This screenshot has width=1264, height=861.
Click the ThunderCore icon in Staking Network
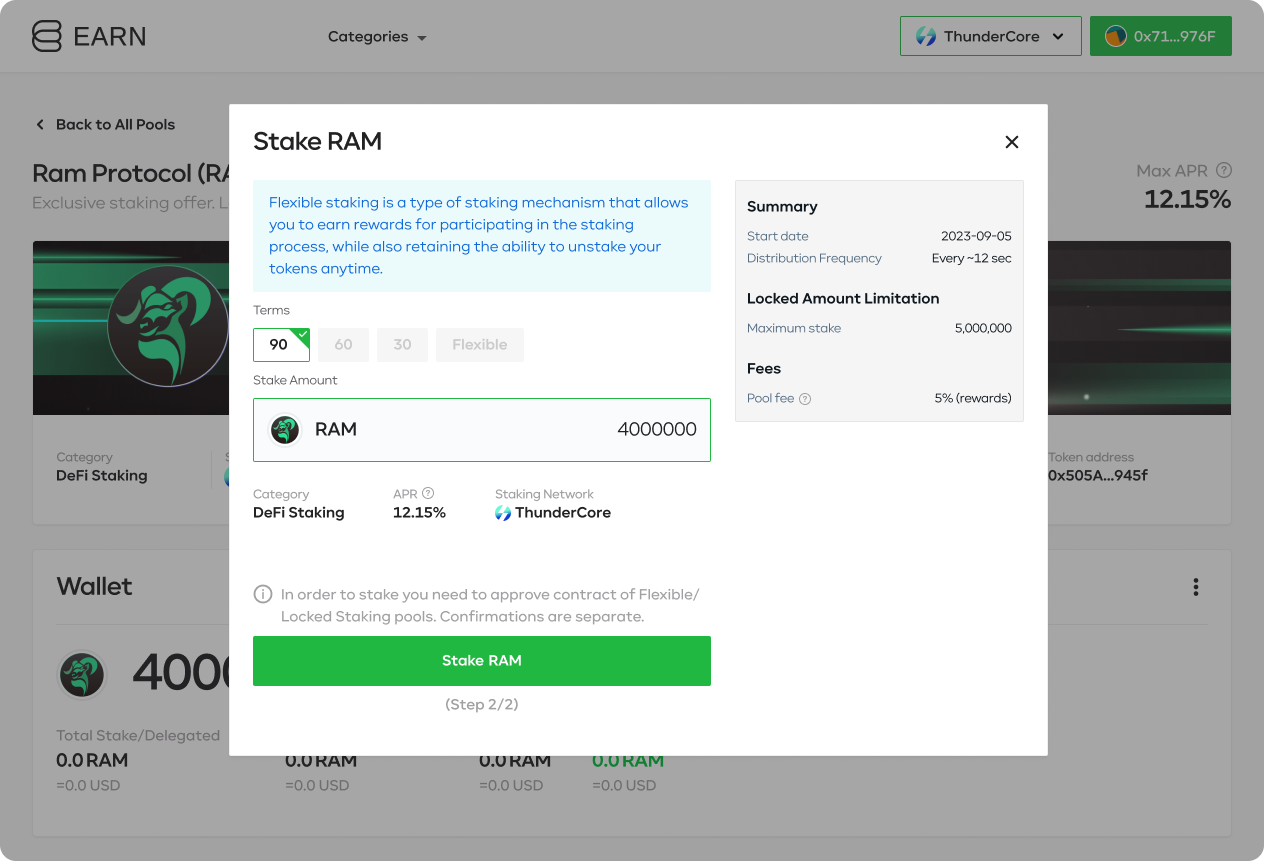pos(503,513)
